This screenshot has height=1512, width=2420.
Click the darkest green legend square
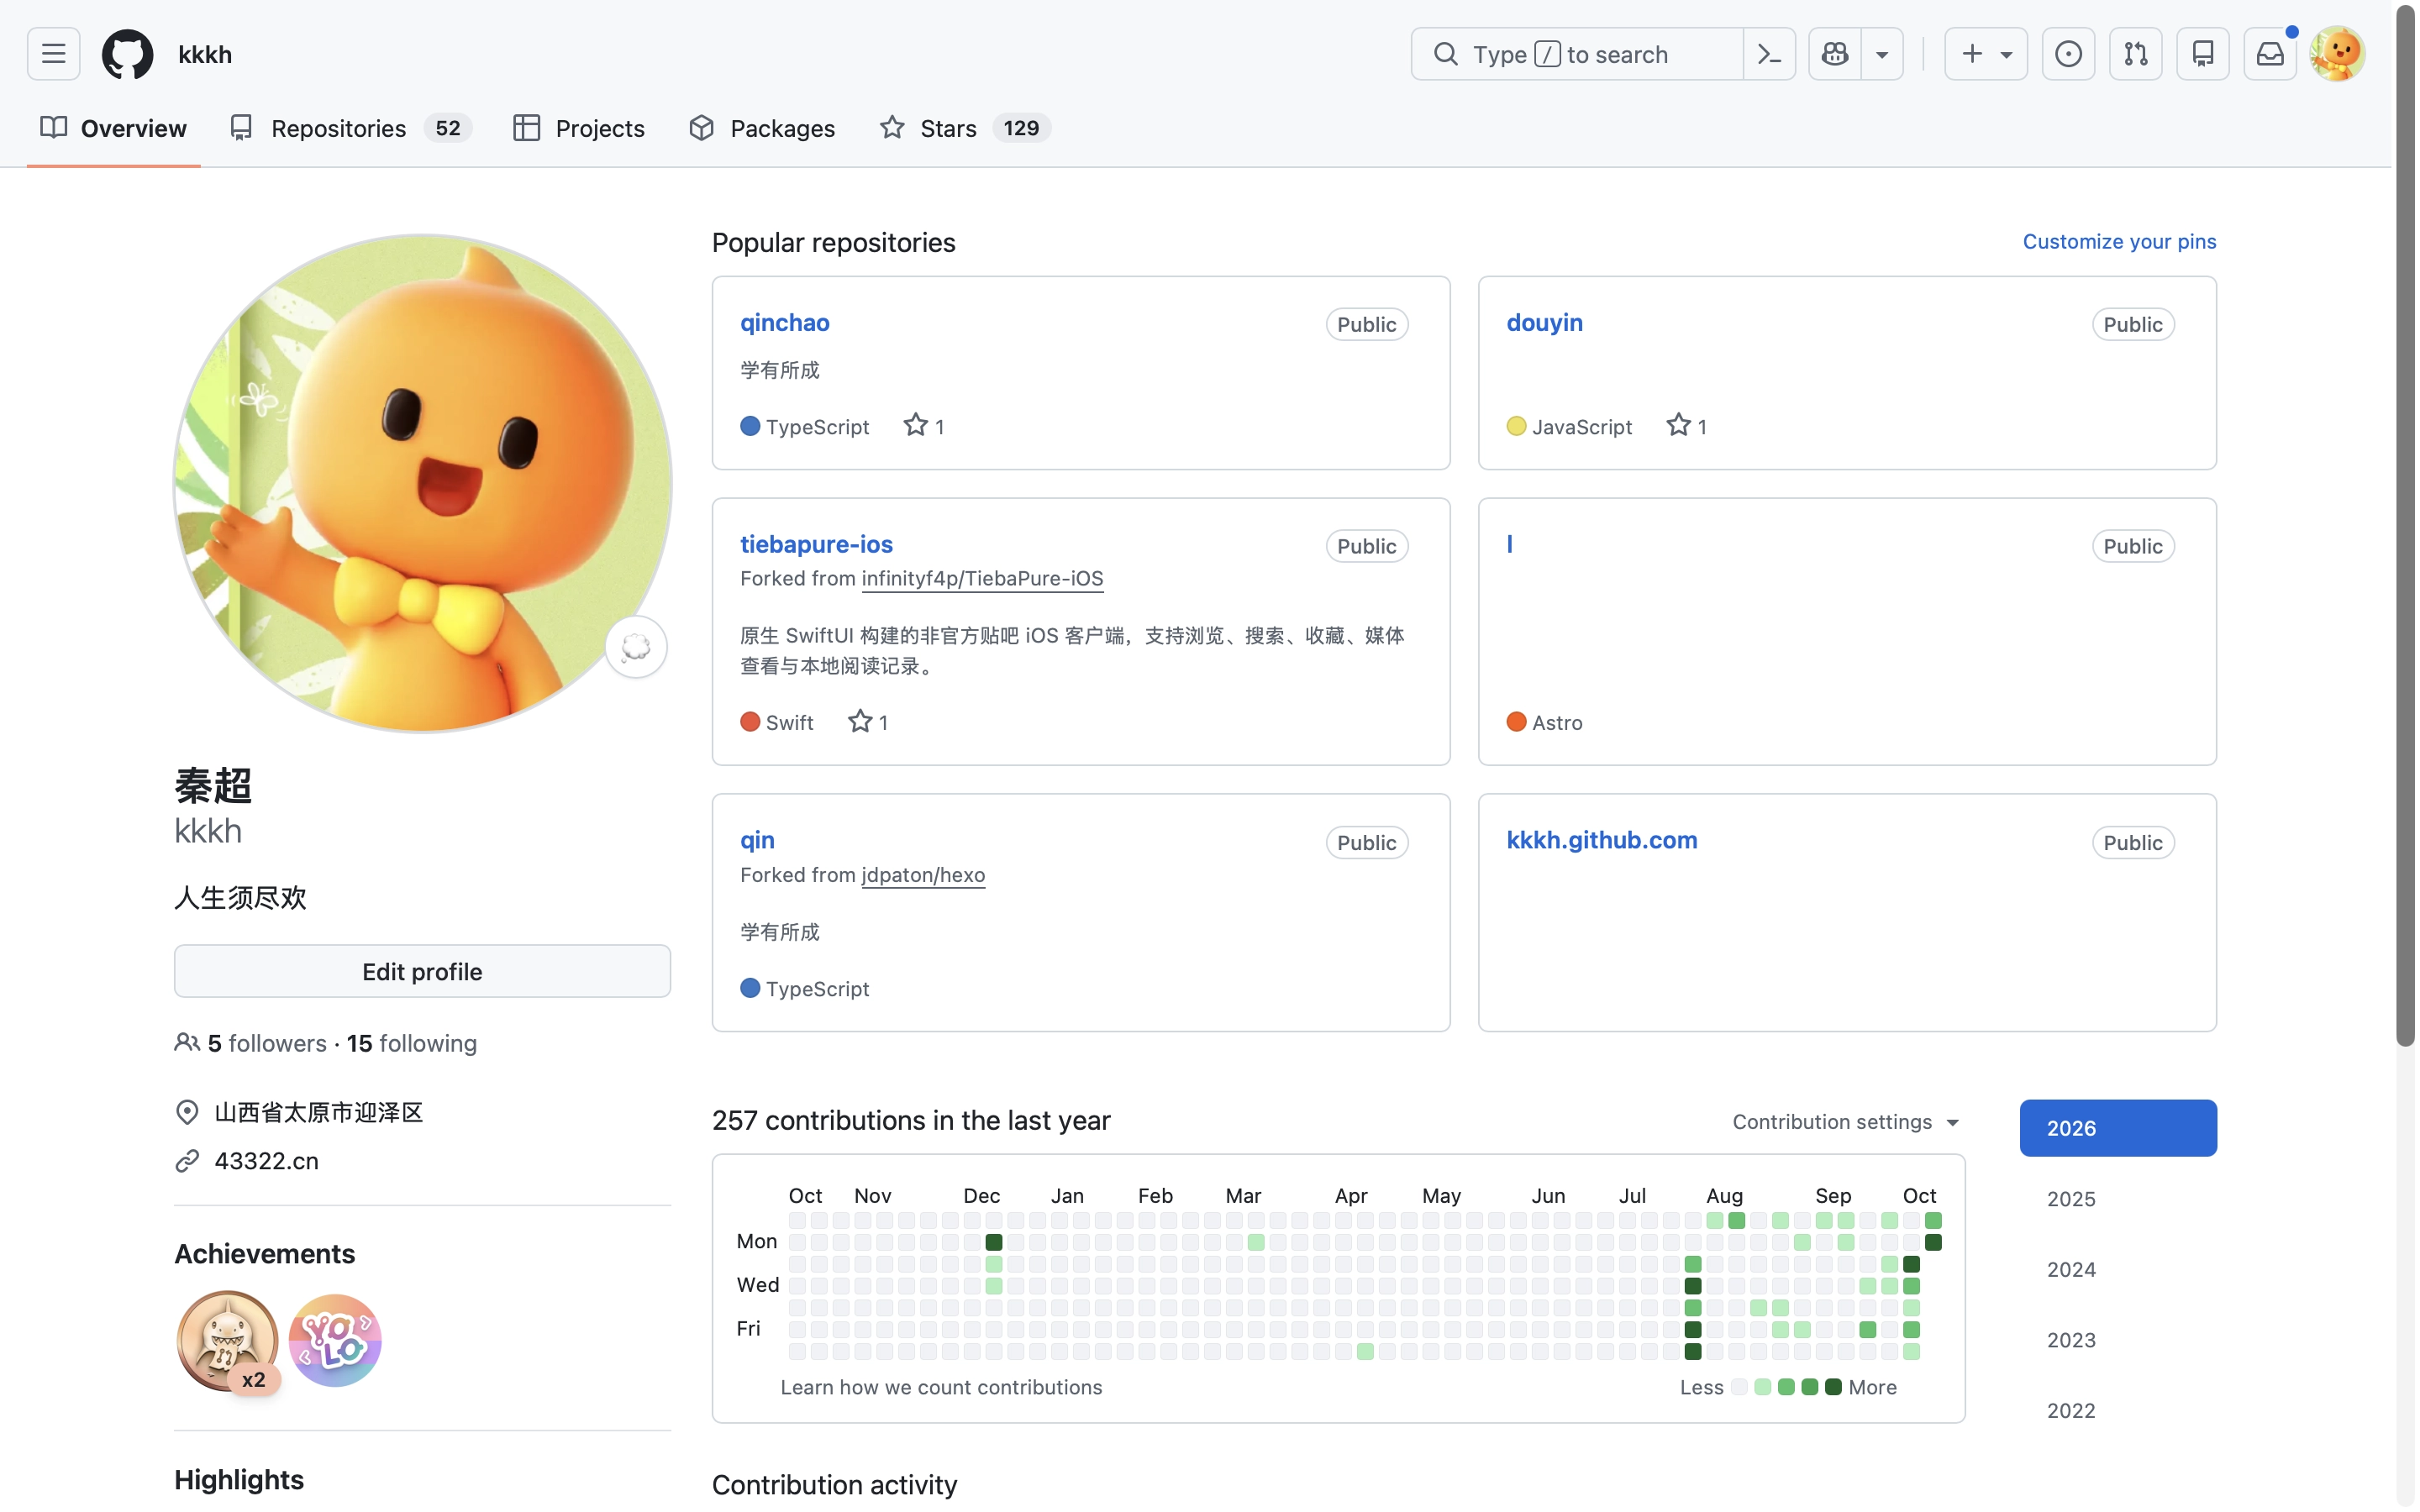pos(1834,1388)
